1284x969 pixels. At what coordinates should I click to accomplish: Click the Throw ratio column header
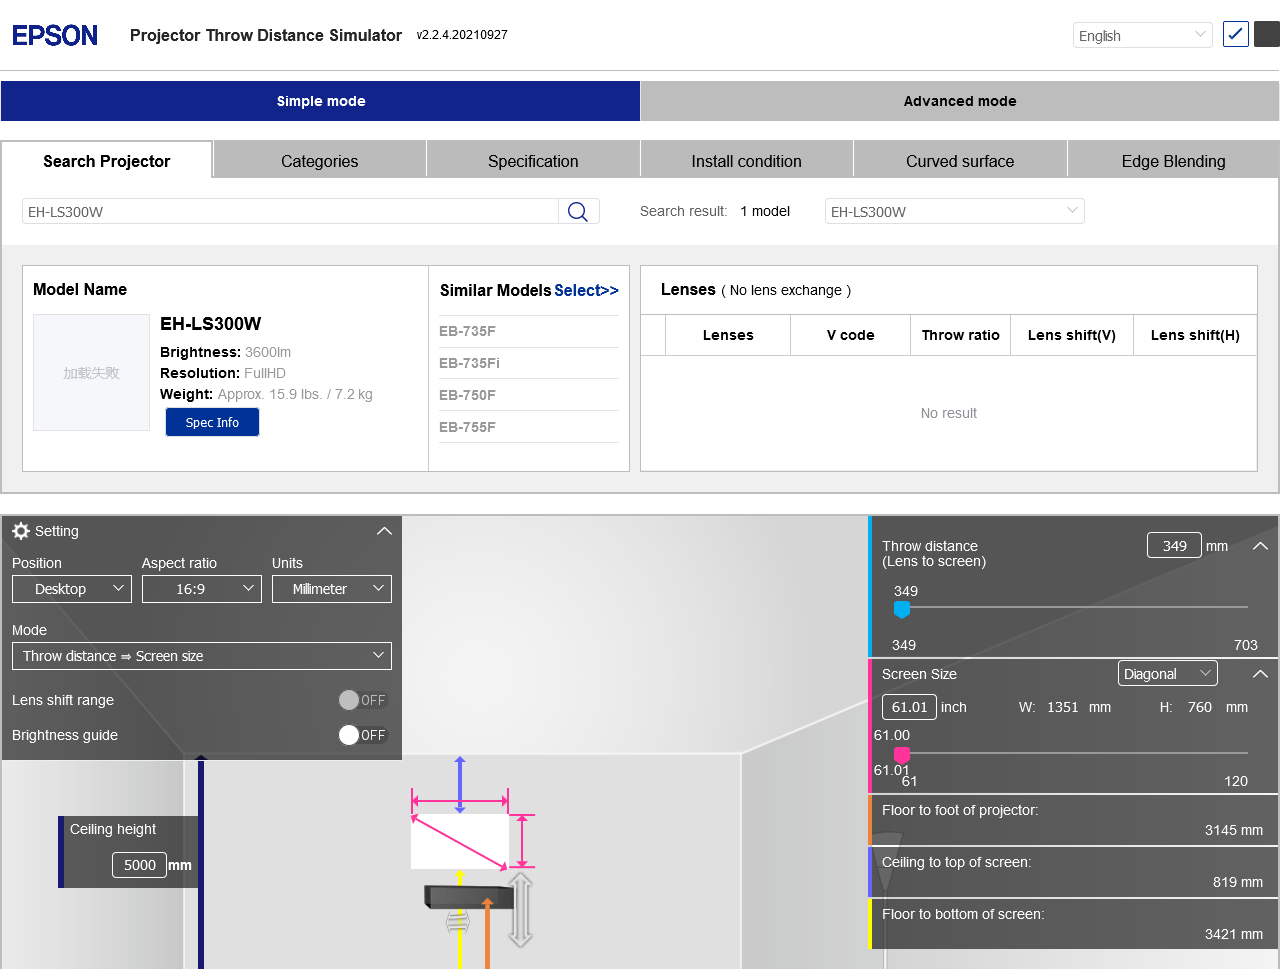tap(961, 335)
